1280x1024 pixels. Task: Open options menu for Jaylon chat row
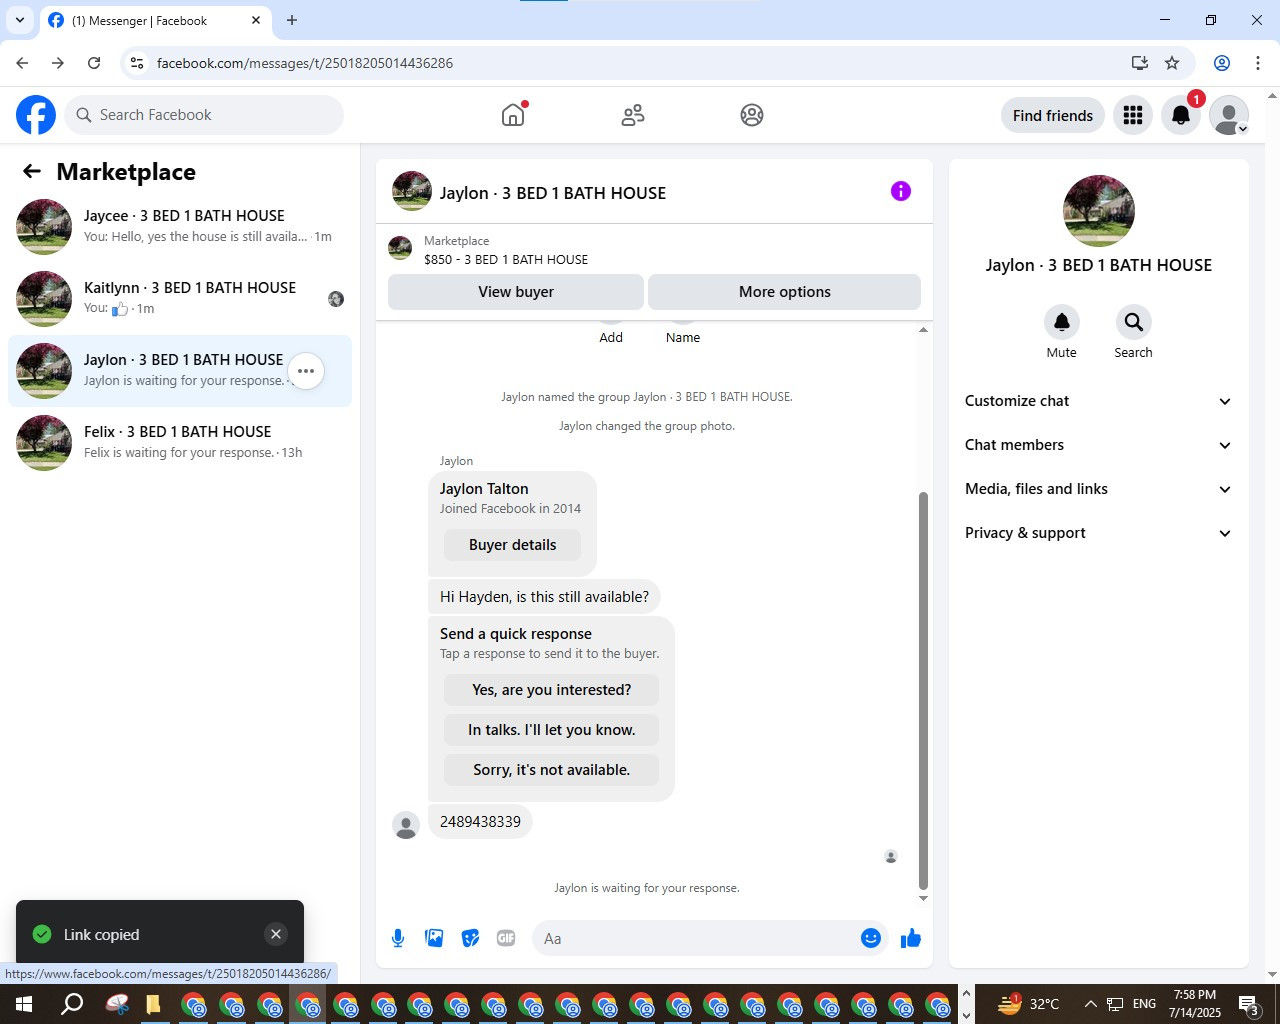[x=306, y=371]
